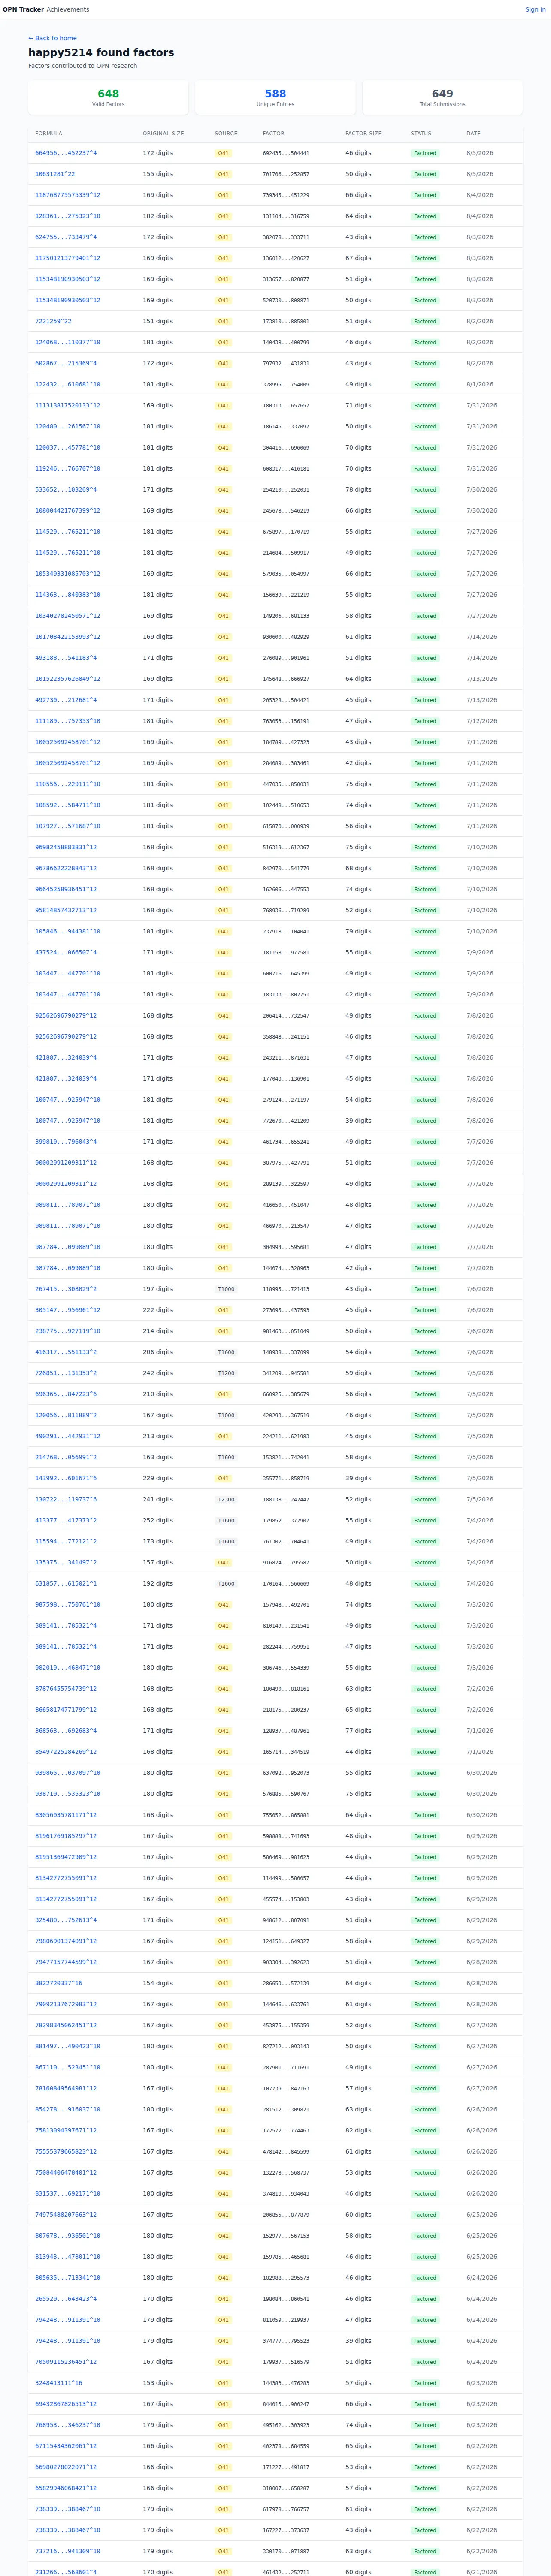Open formula 664956...452237^4

tap(66, 153)
